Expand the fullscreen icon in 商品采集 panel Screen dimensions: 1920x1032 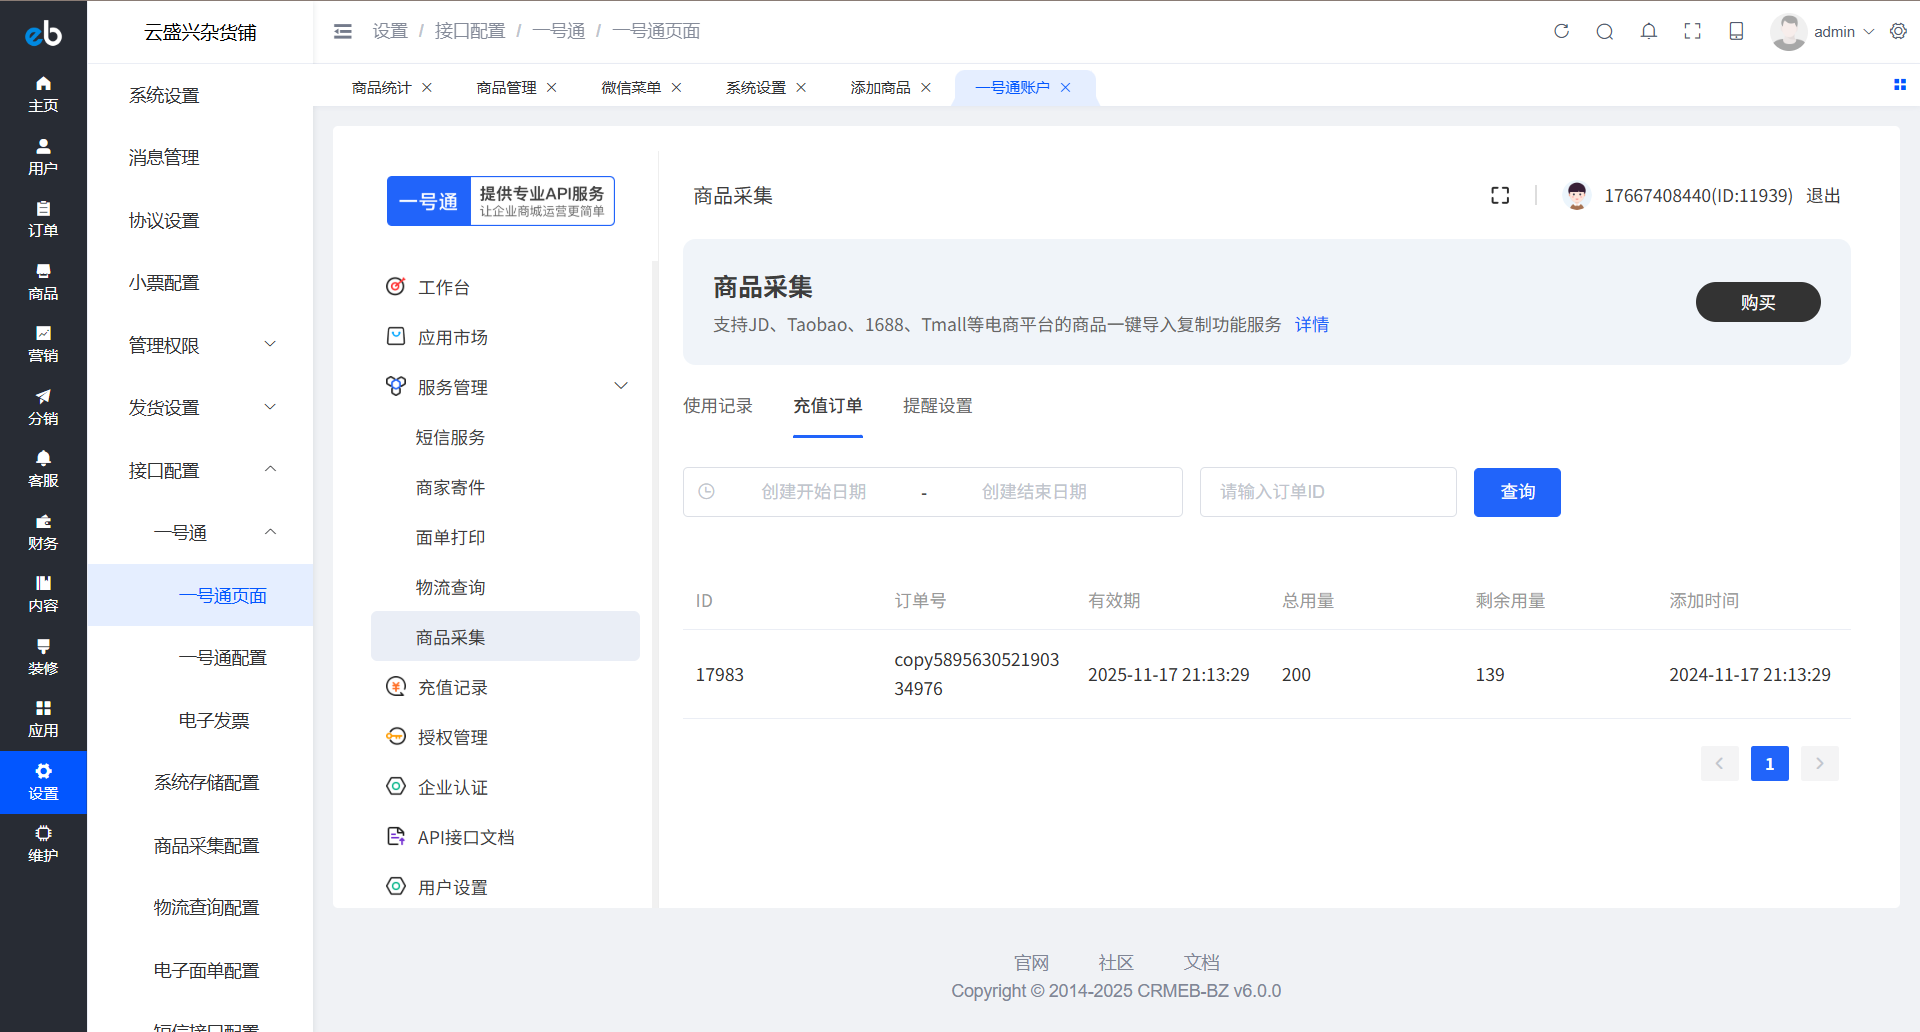1500,196
